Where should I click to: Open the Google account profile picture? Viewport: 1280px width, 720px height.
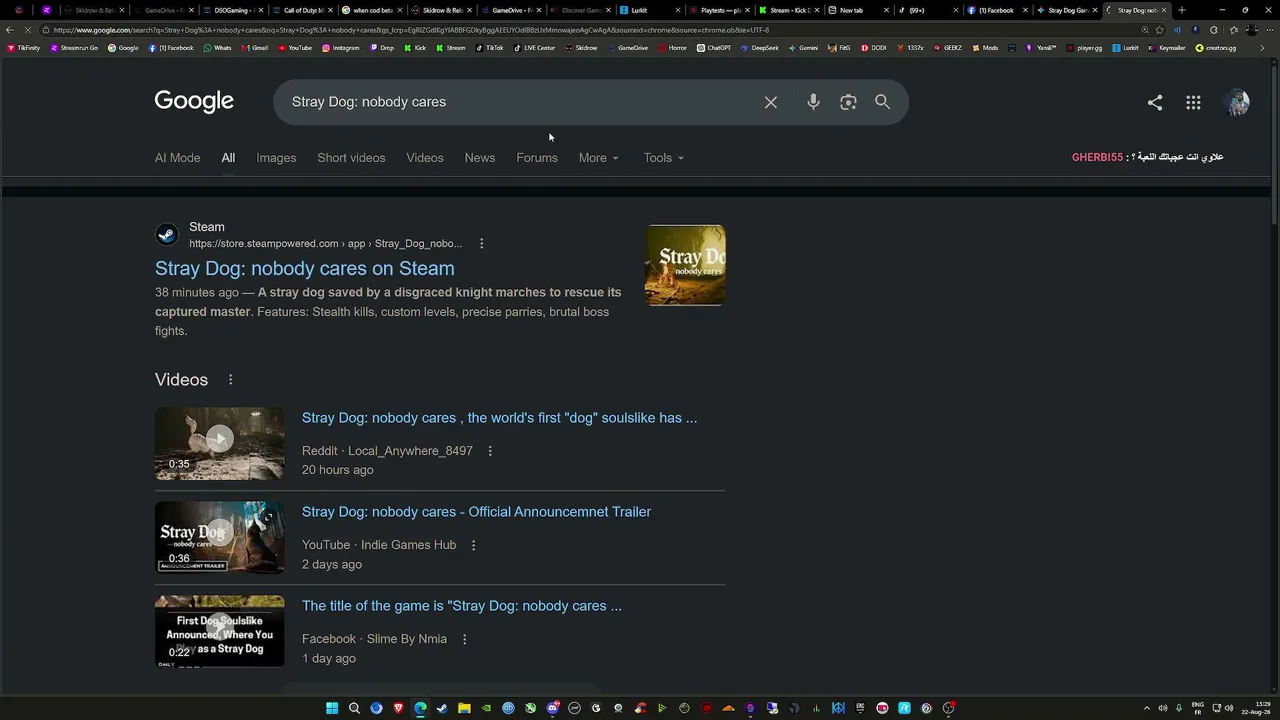pyautogui.click(x=1237, y=102)
